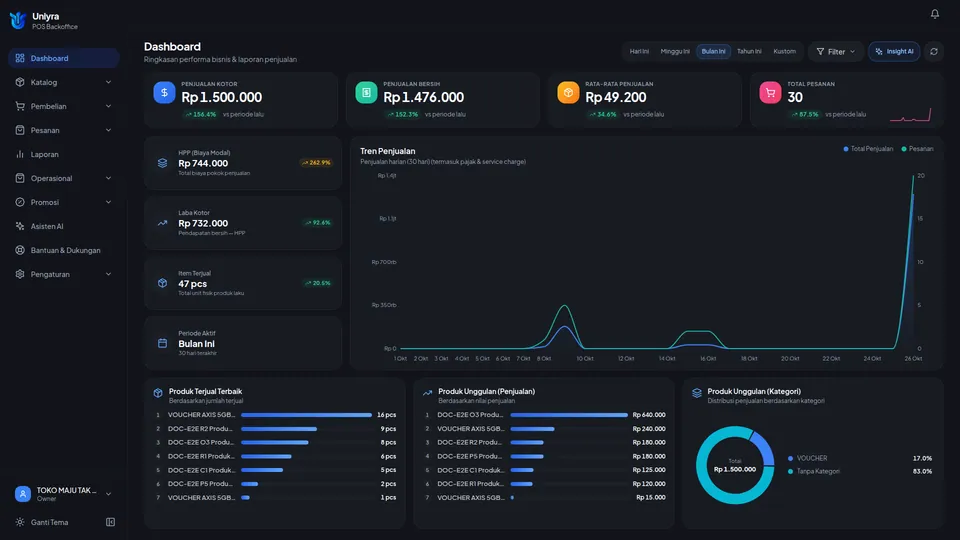This screenshot has width=960, height=540.
Task: Toggle Pesanan series in chart legend
Action: tap(917, 149)
